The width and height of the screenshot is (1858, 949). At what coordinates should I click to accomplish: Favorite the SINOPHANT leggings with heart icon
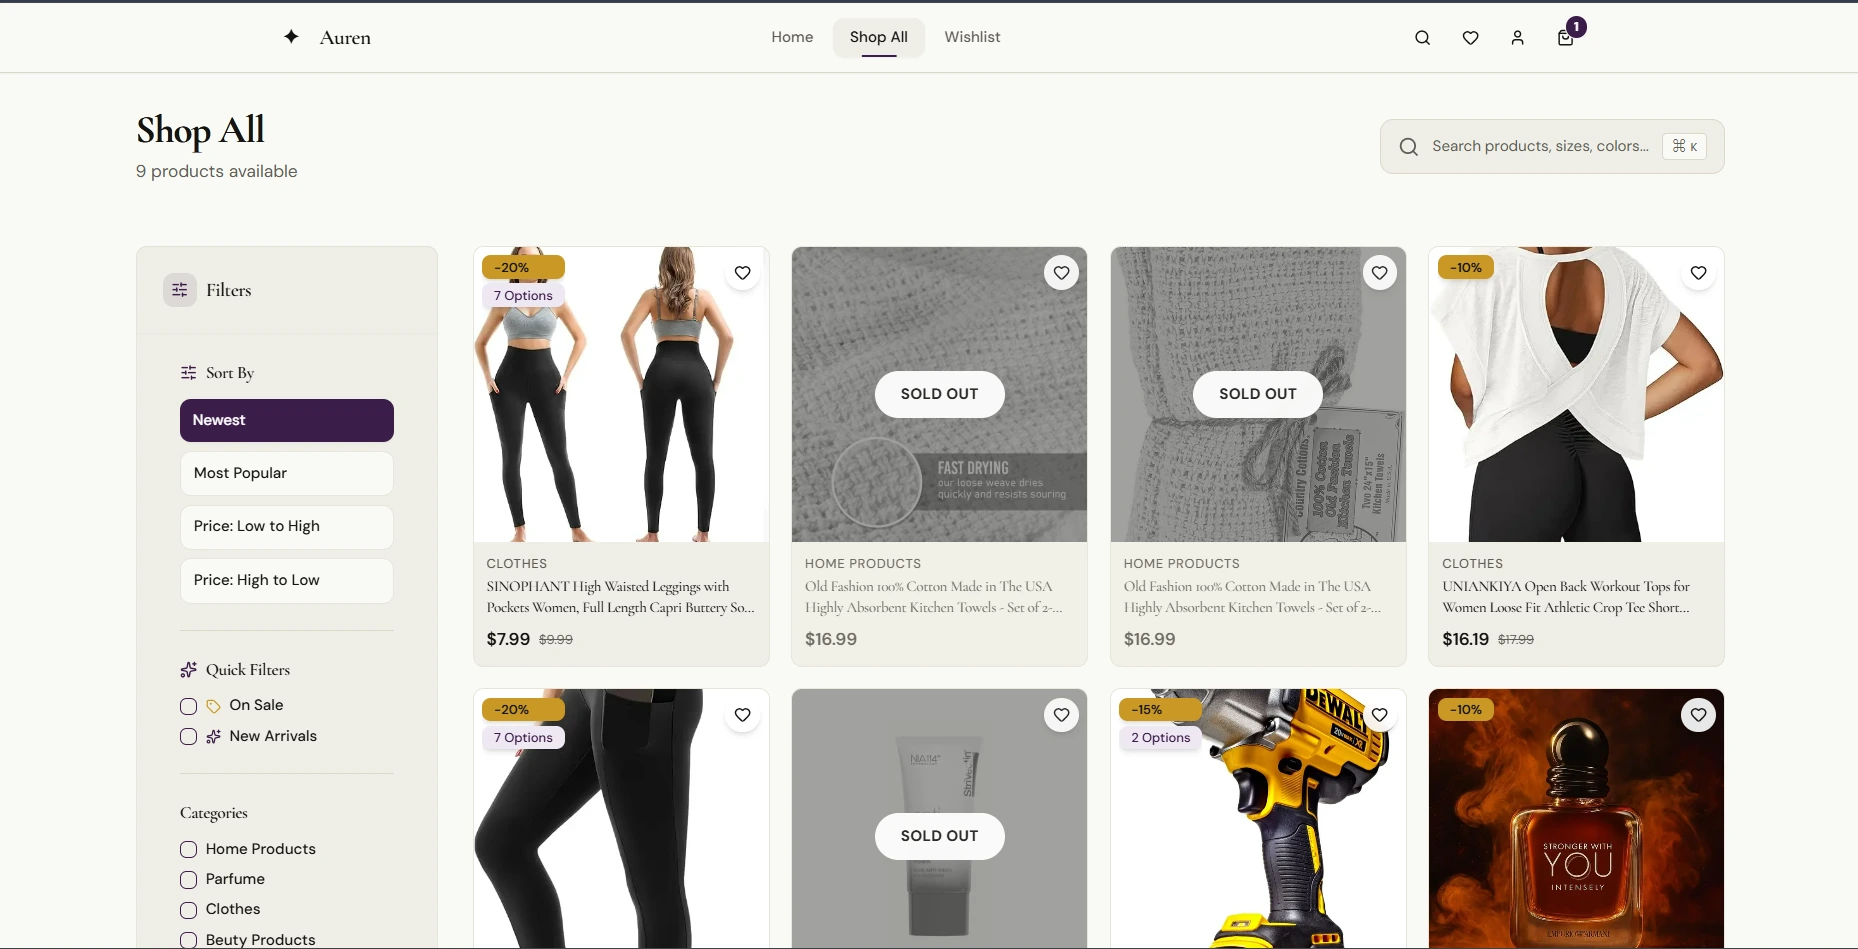[742, 273]
